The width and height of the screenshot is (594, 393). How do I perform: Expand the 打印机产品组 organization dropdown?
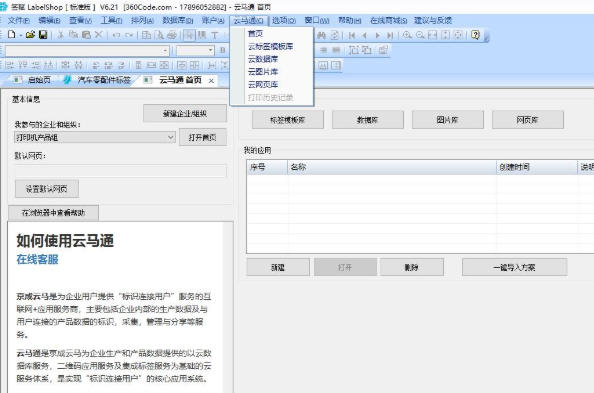click(171, 137)
